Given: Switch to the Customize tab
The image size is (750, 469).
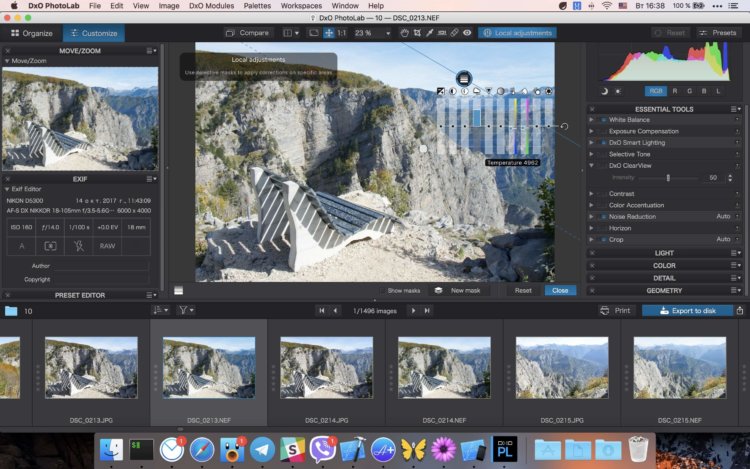Looking at the screenshot, I should tap(94, 33).
